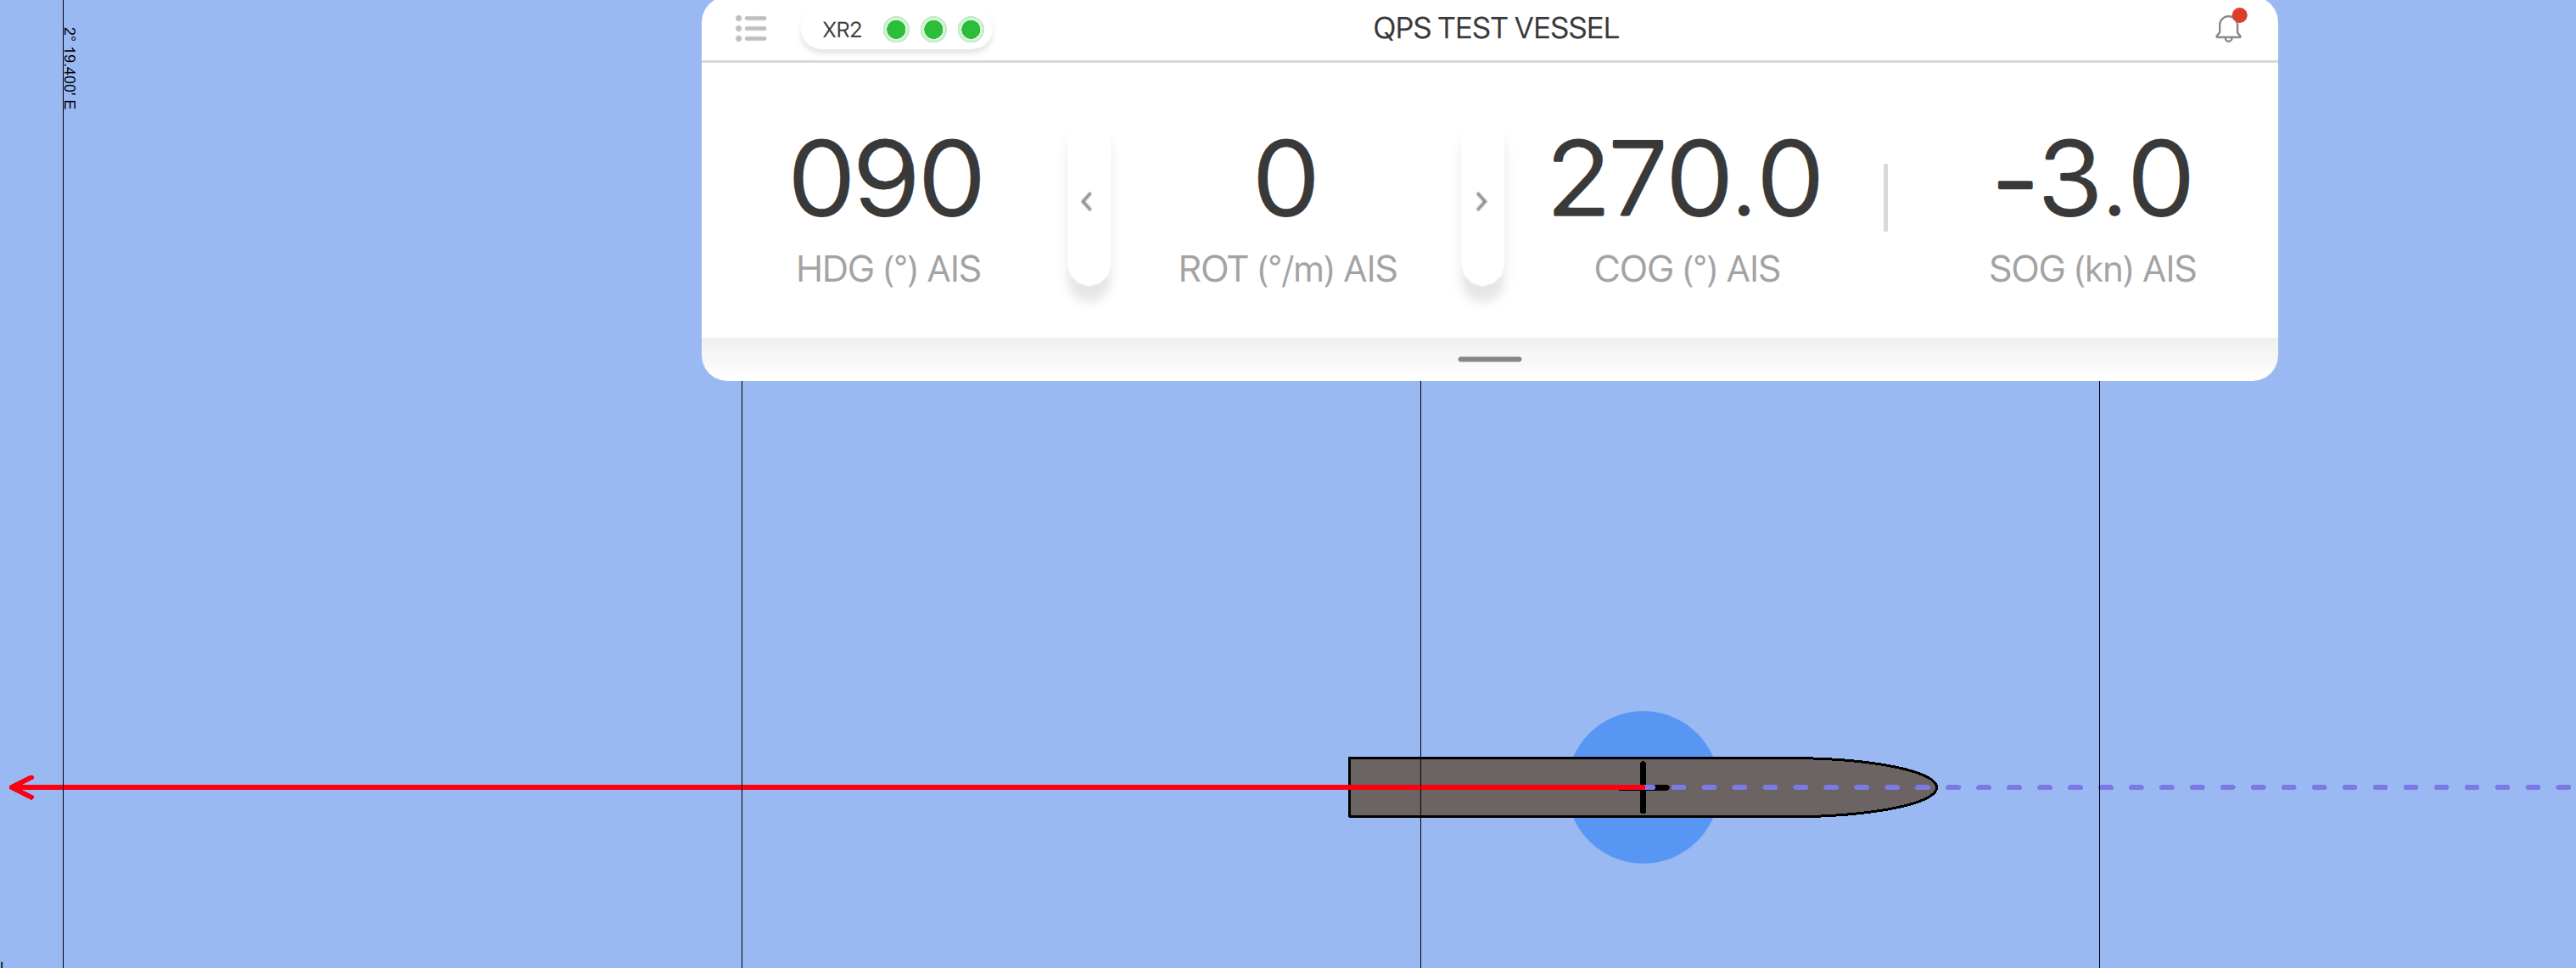Click the COG 270.0 readout

1685,180
